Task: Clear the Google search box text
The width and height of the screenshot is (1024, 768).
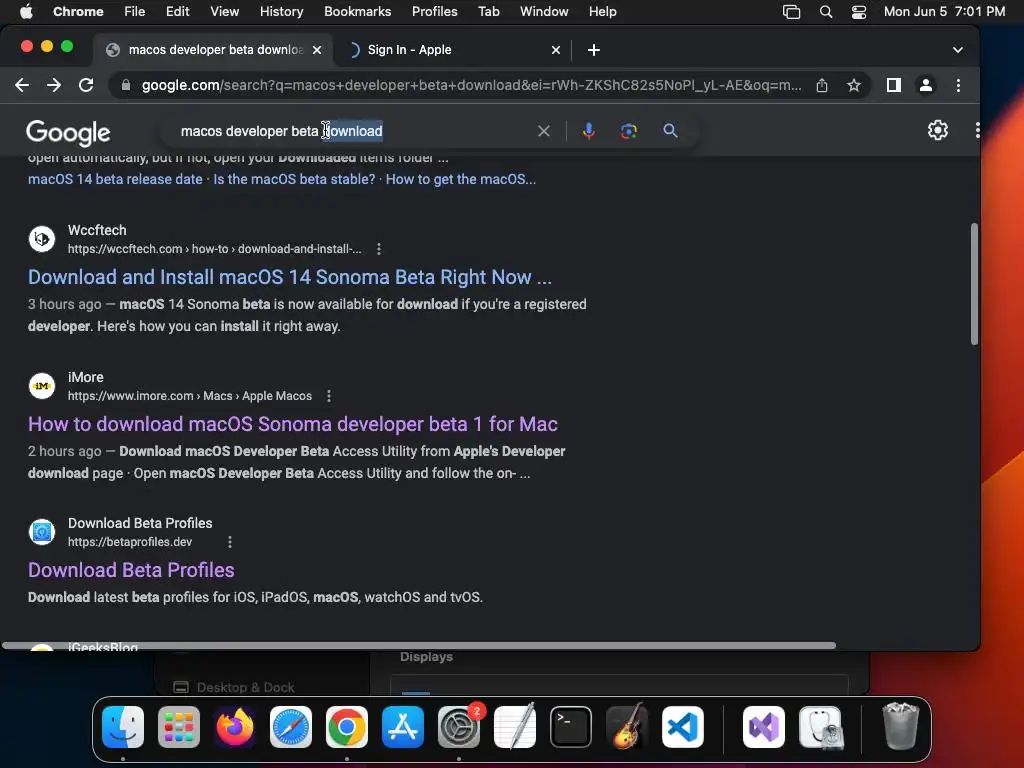Action: pos(543,131)
